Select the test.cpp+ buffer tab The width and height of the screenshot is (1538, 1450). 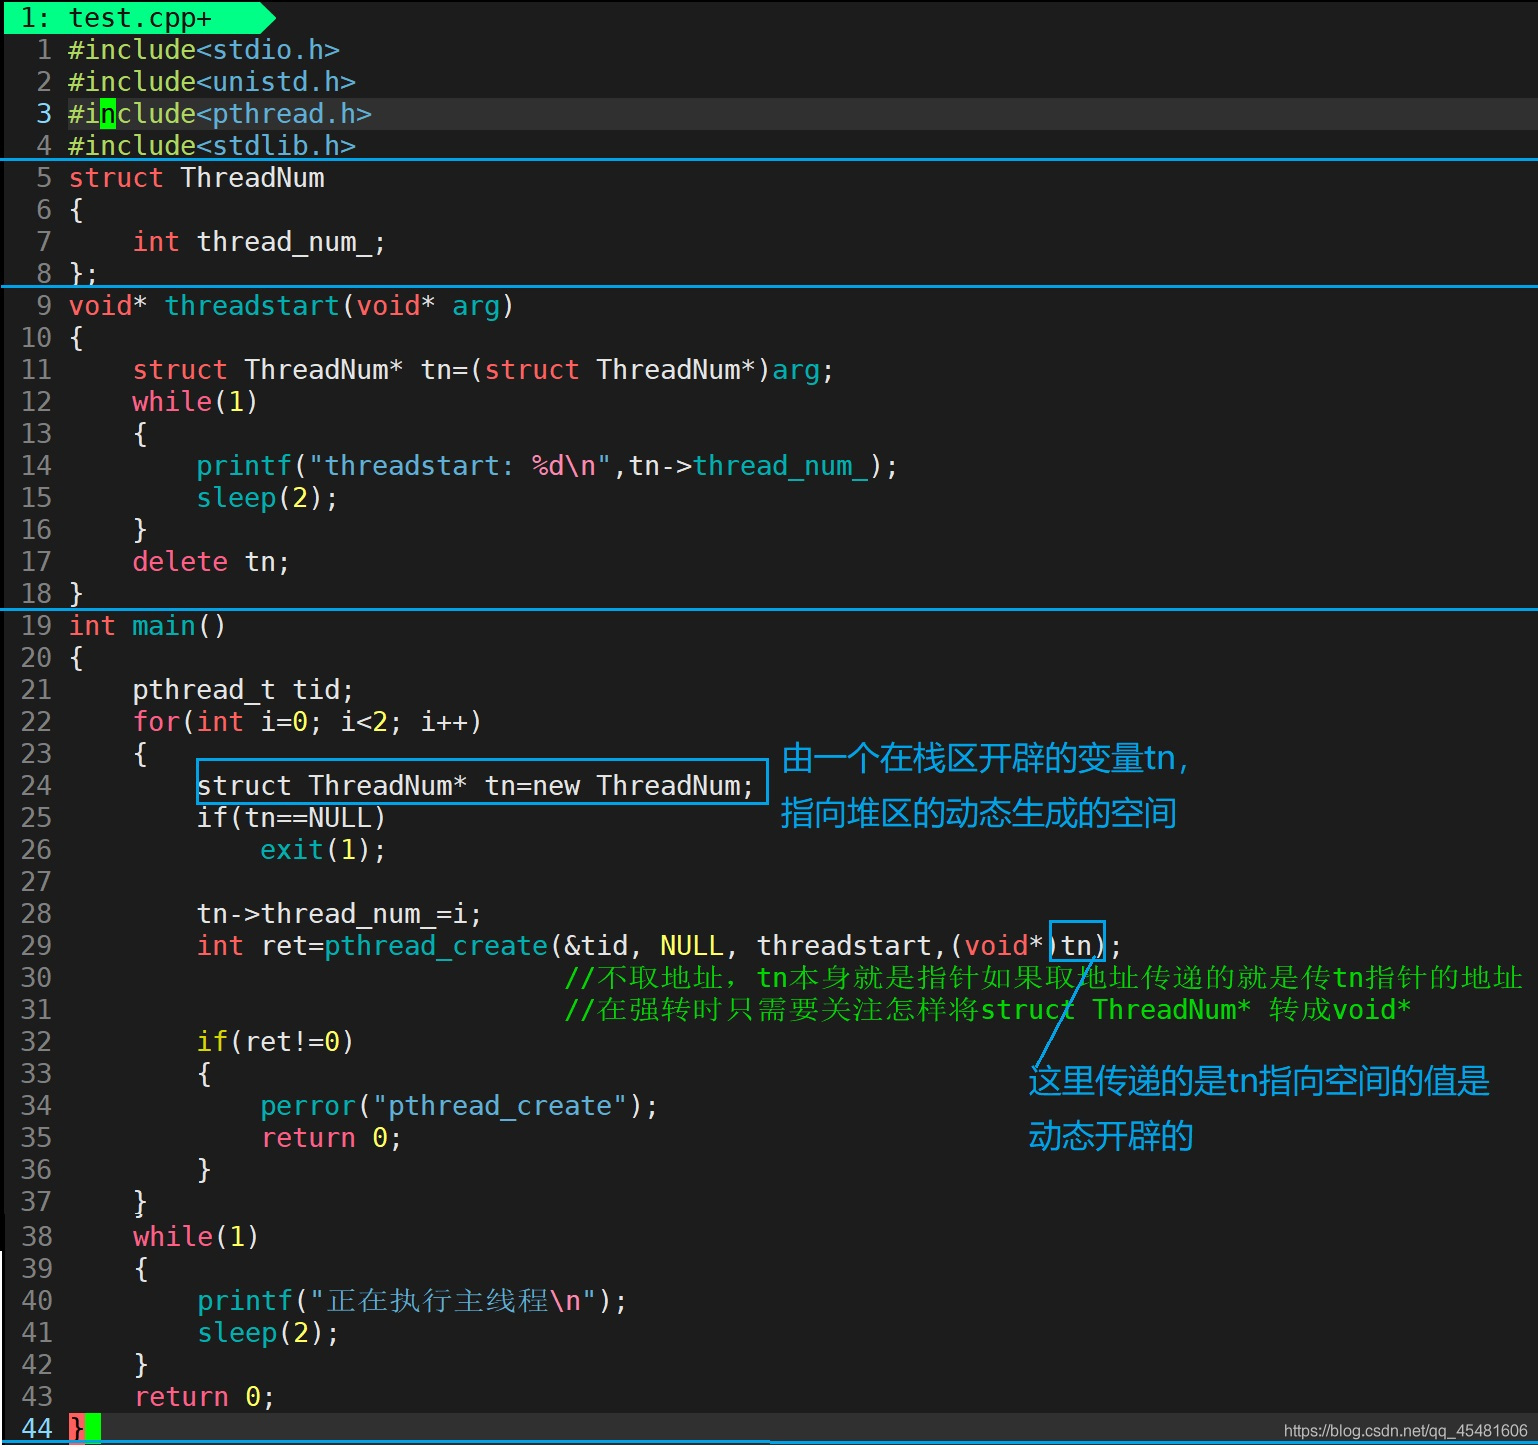point(139,18)
